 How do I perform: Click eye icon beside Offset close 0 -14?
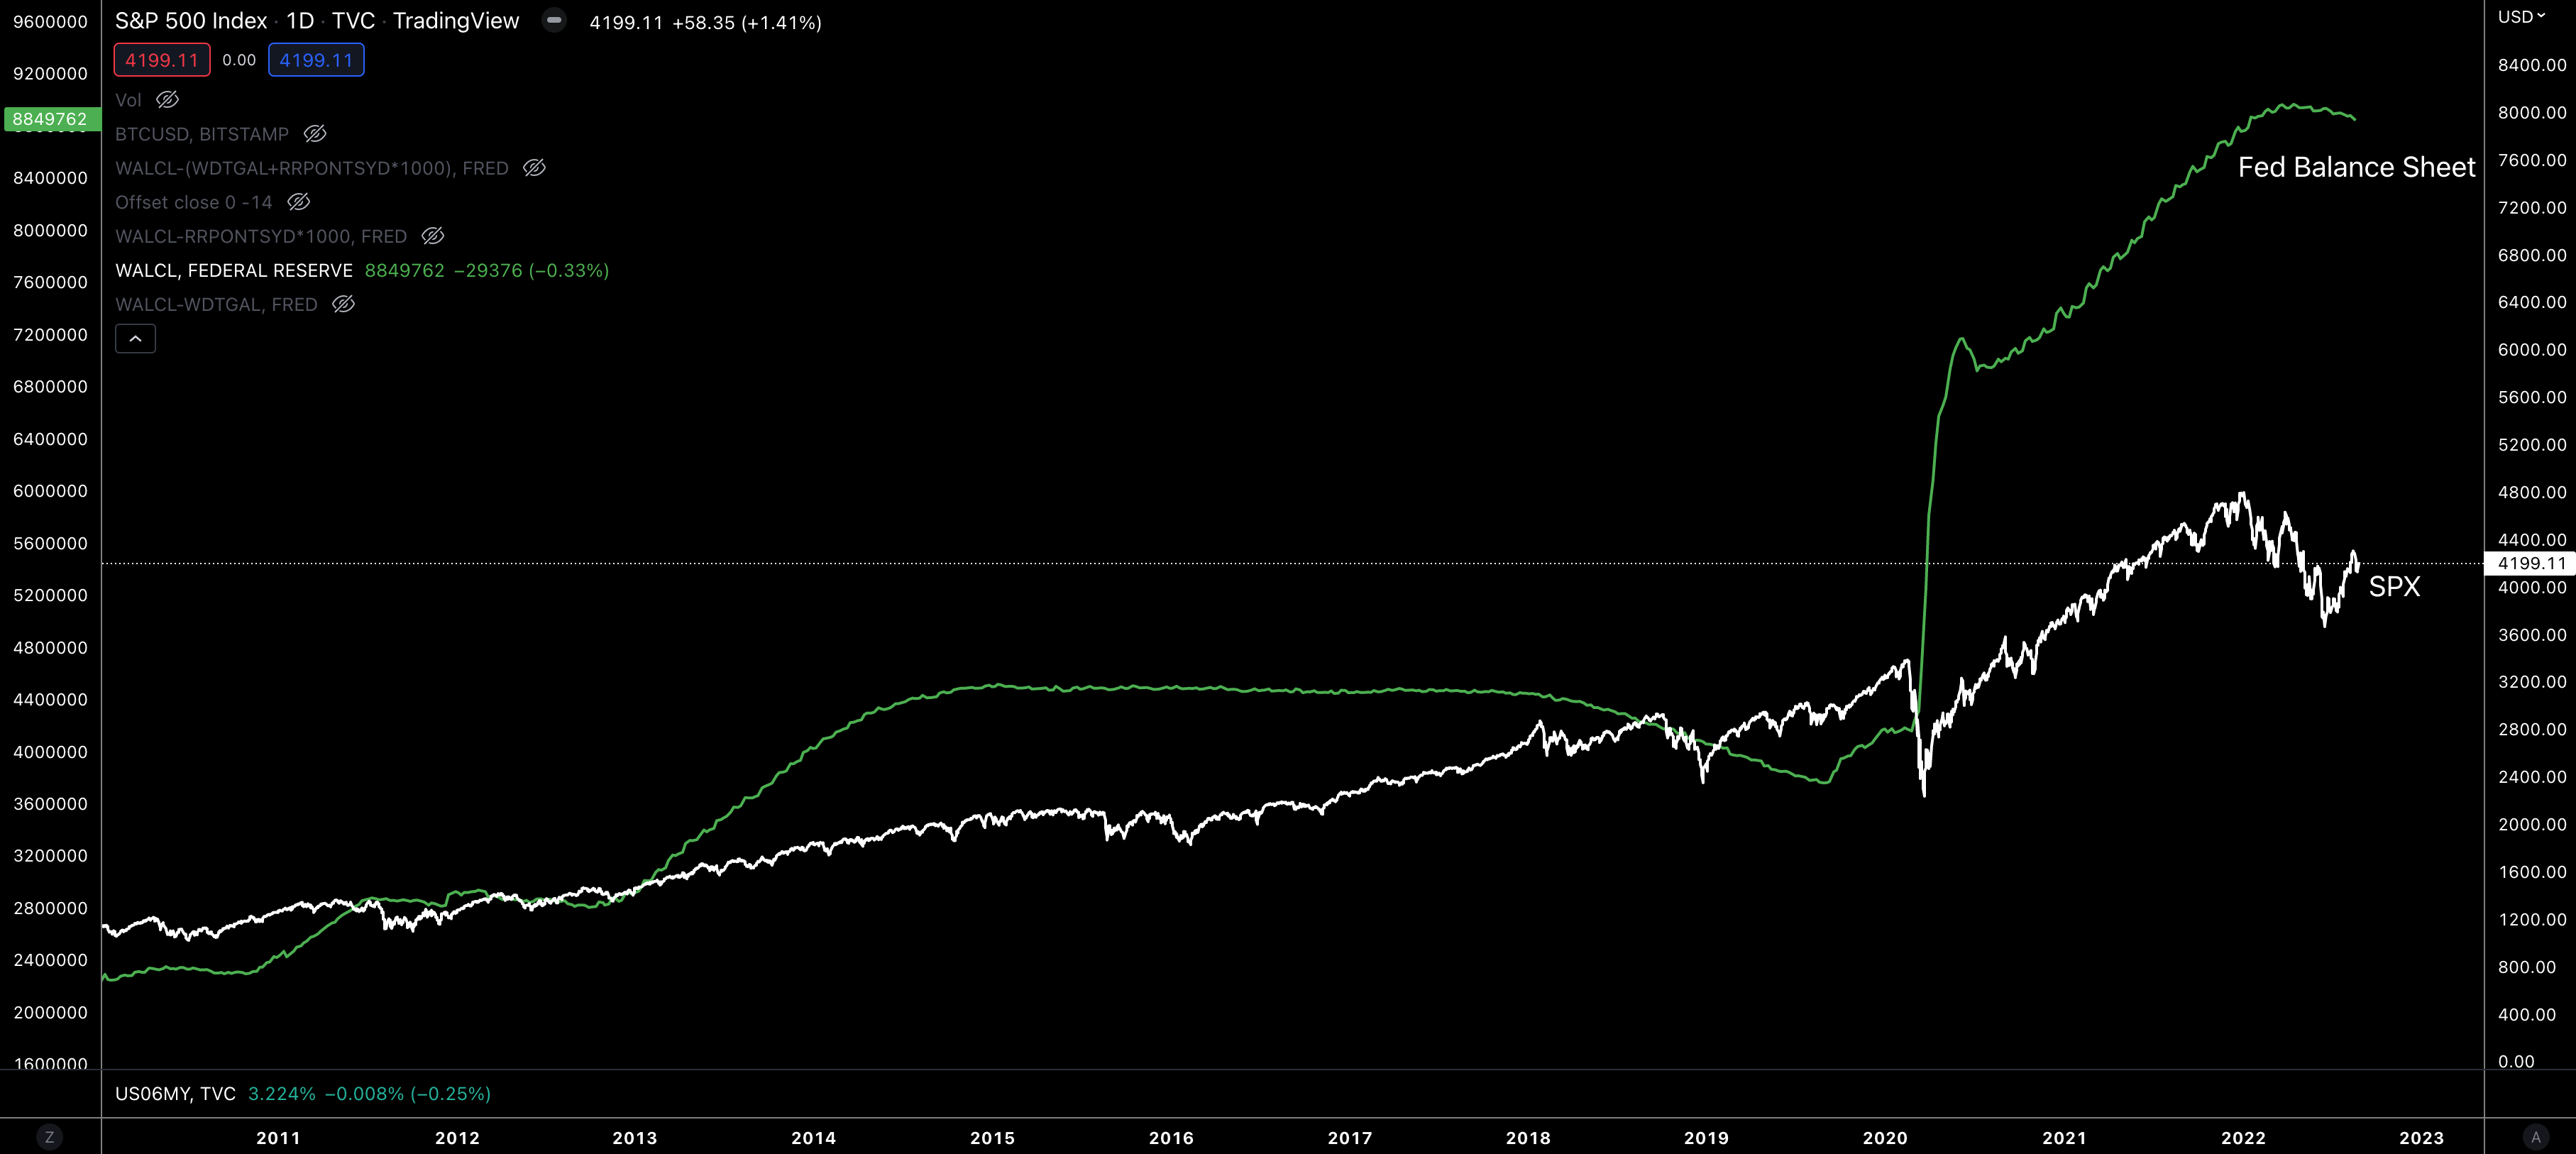click(x=298, y=202)
